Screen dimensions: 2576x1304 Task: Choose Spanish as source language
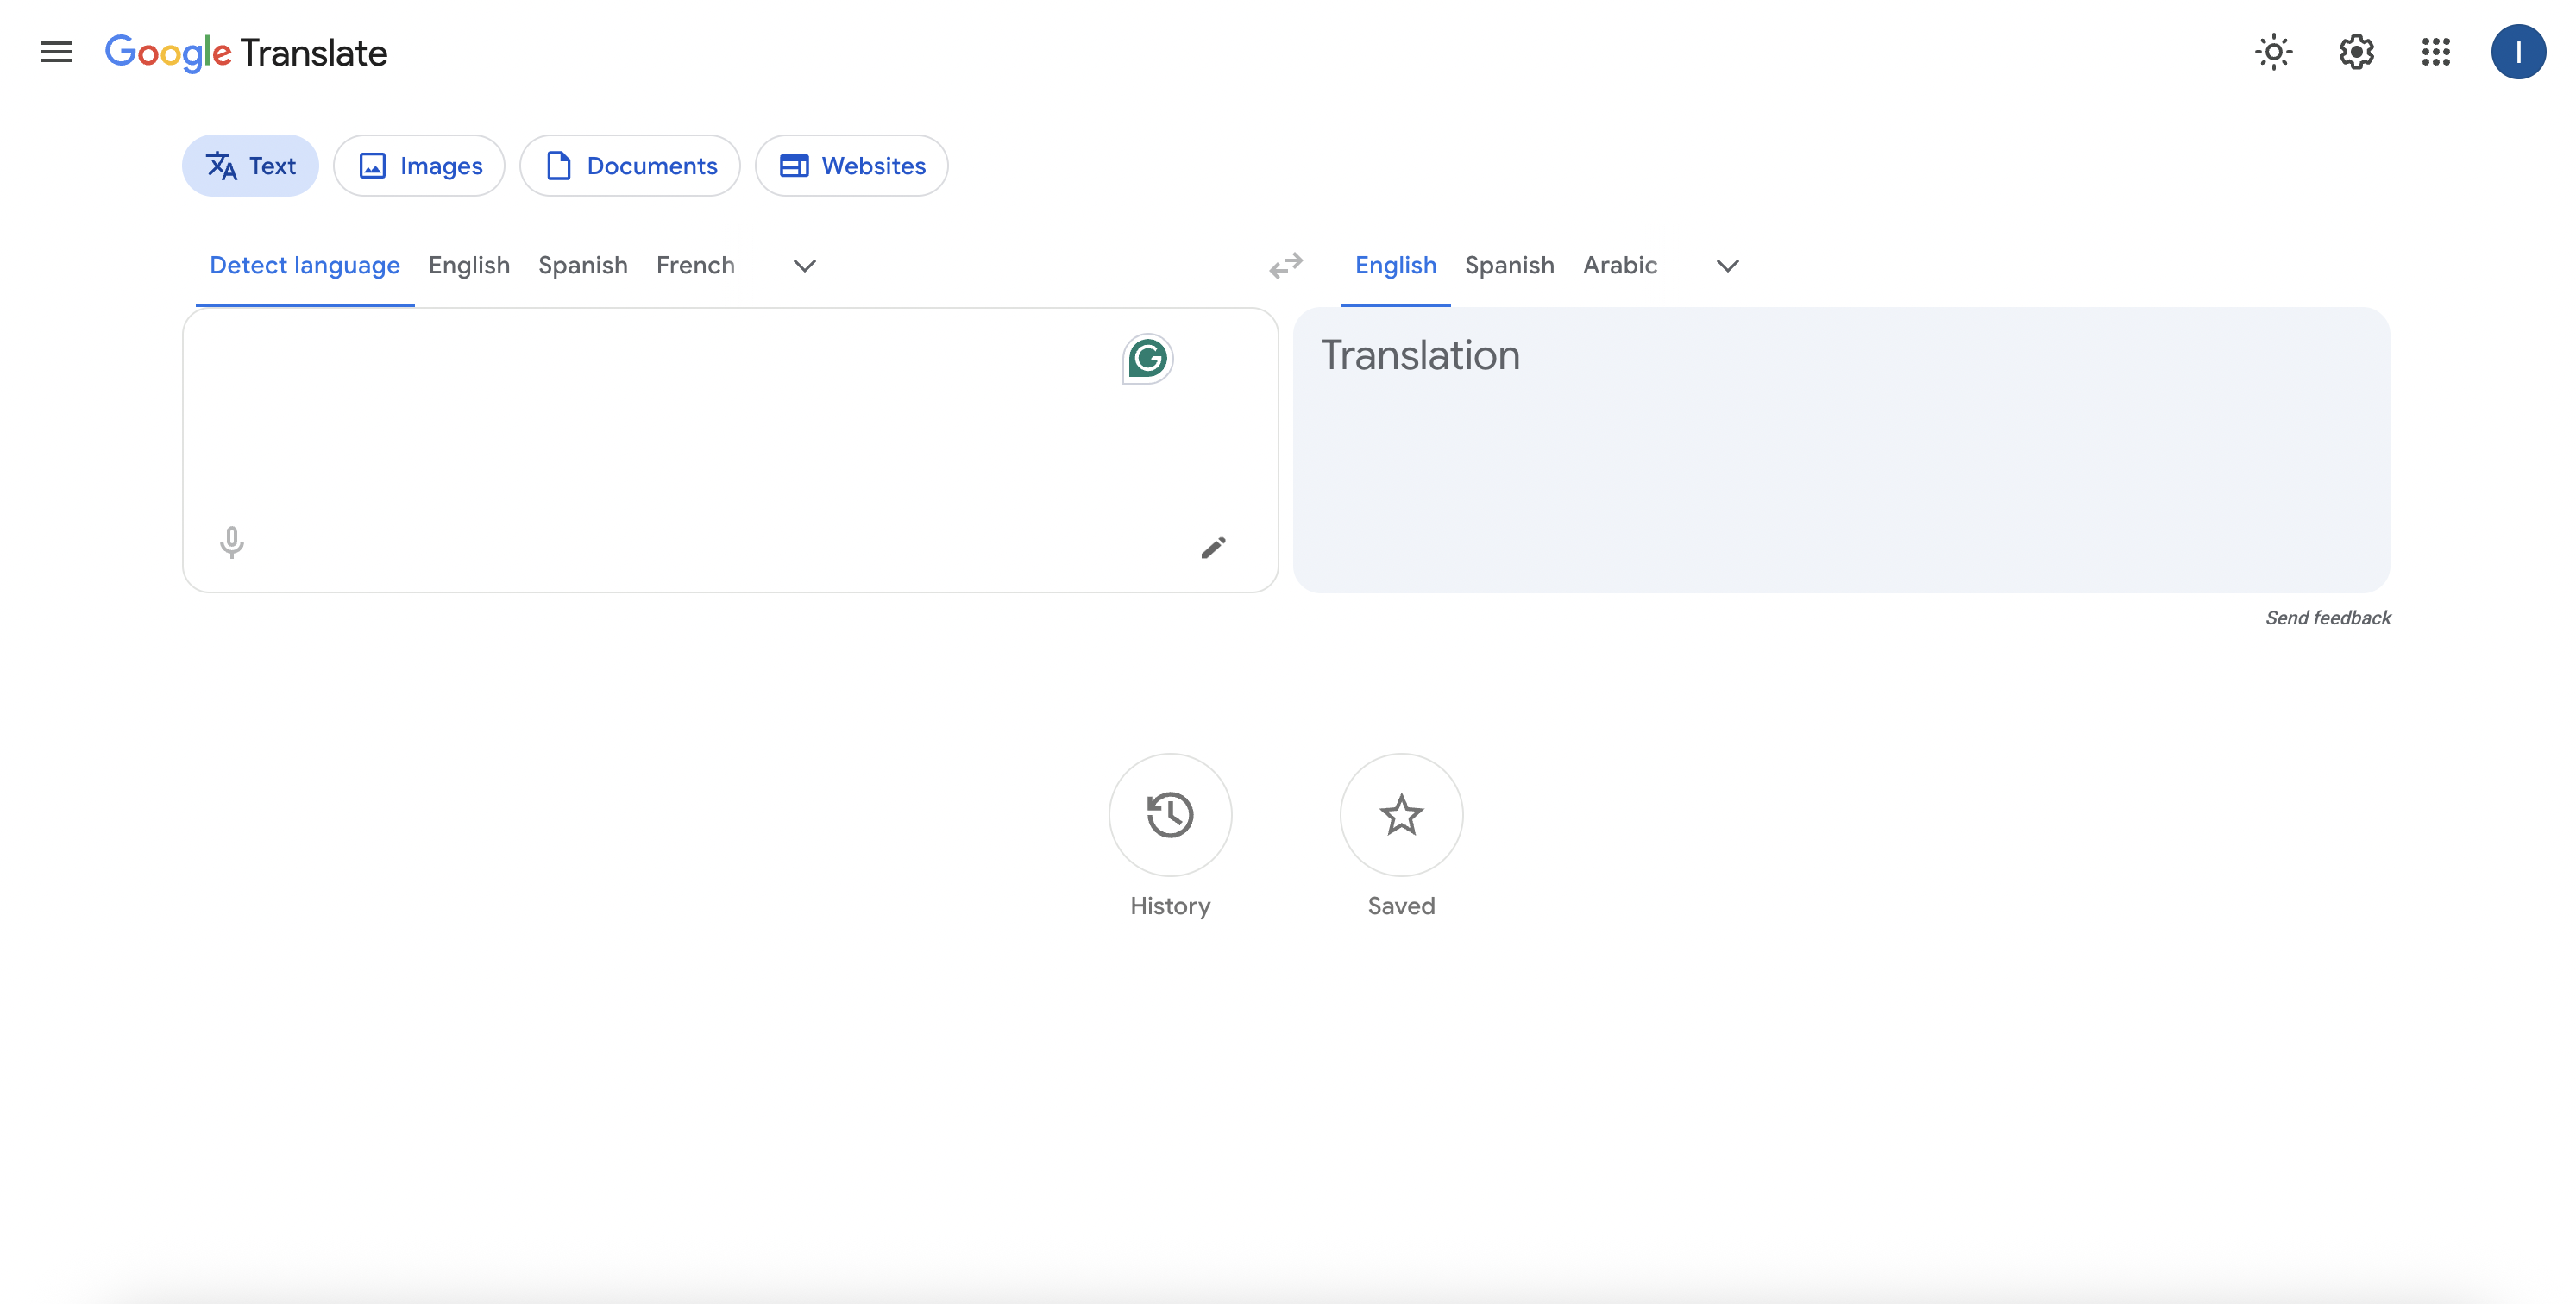pyautogui.click(x=583, y=265)
